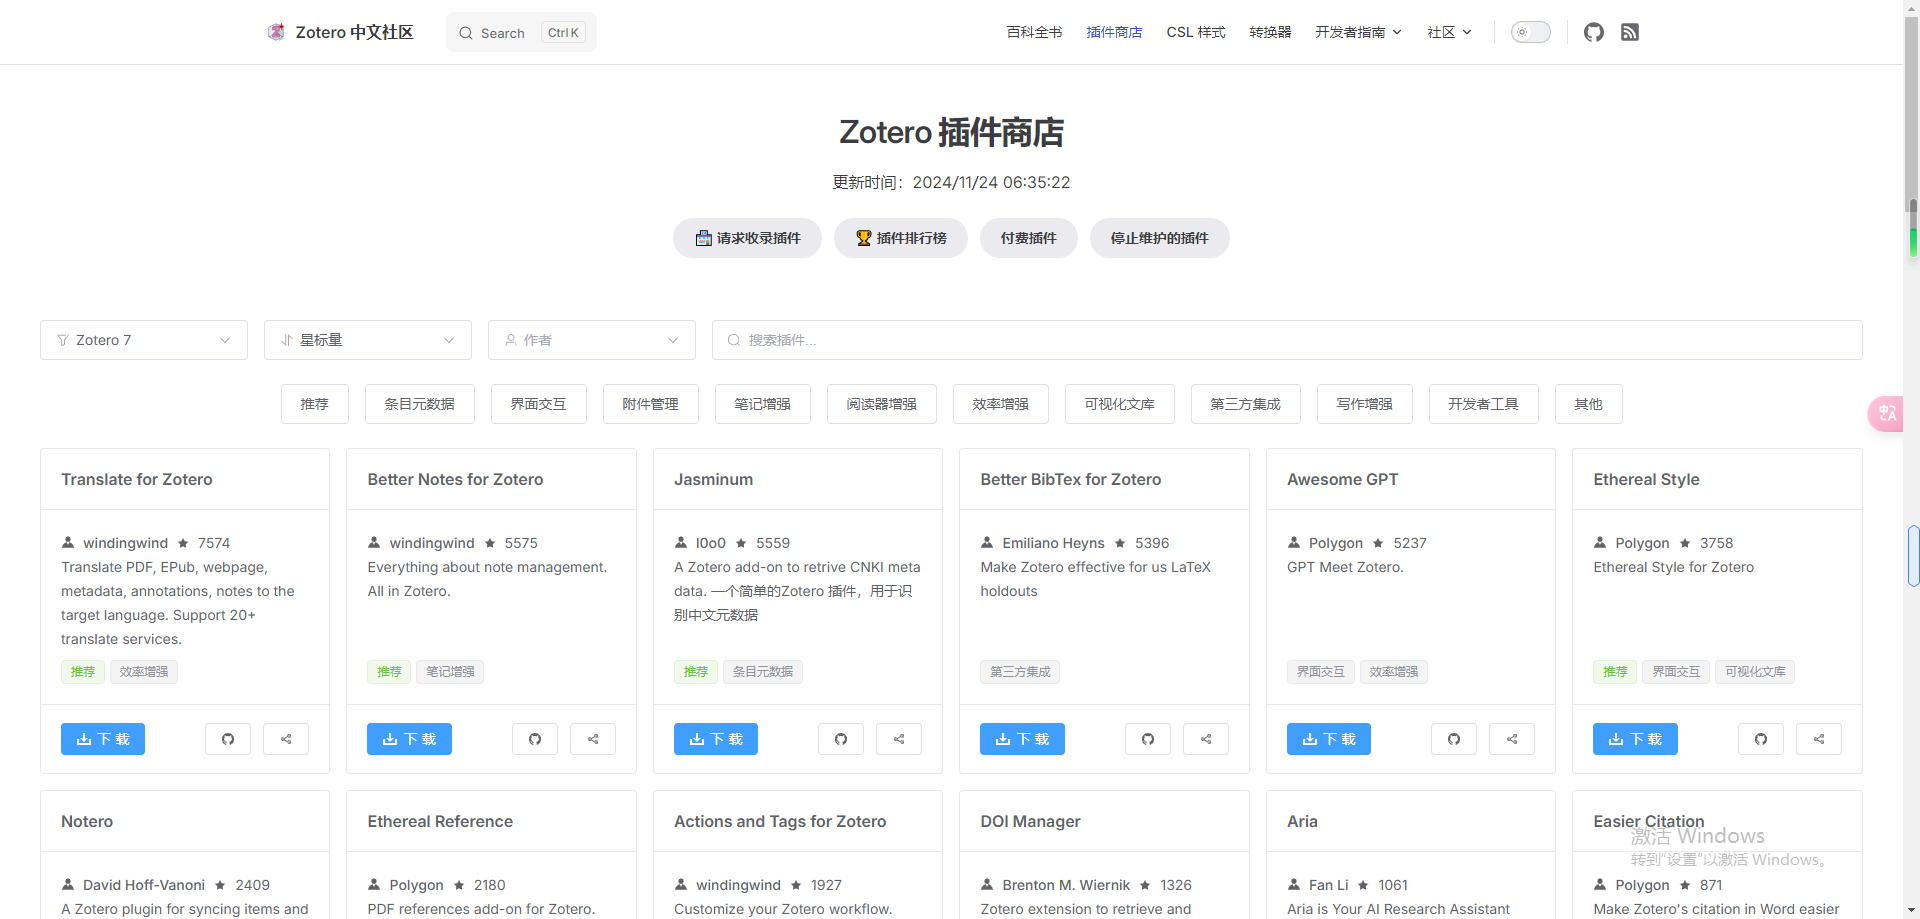
Task: Open 转换器 in the navigation
Action: coord(1270,32)
